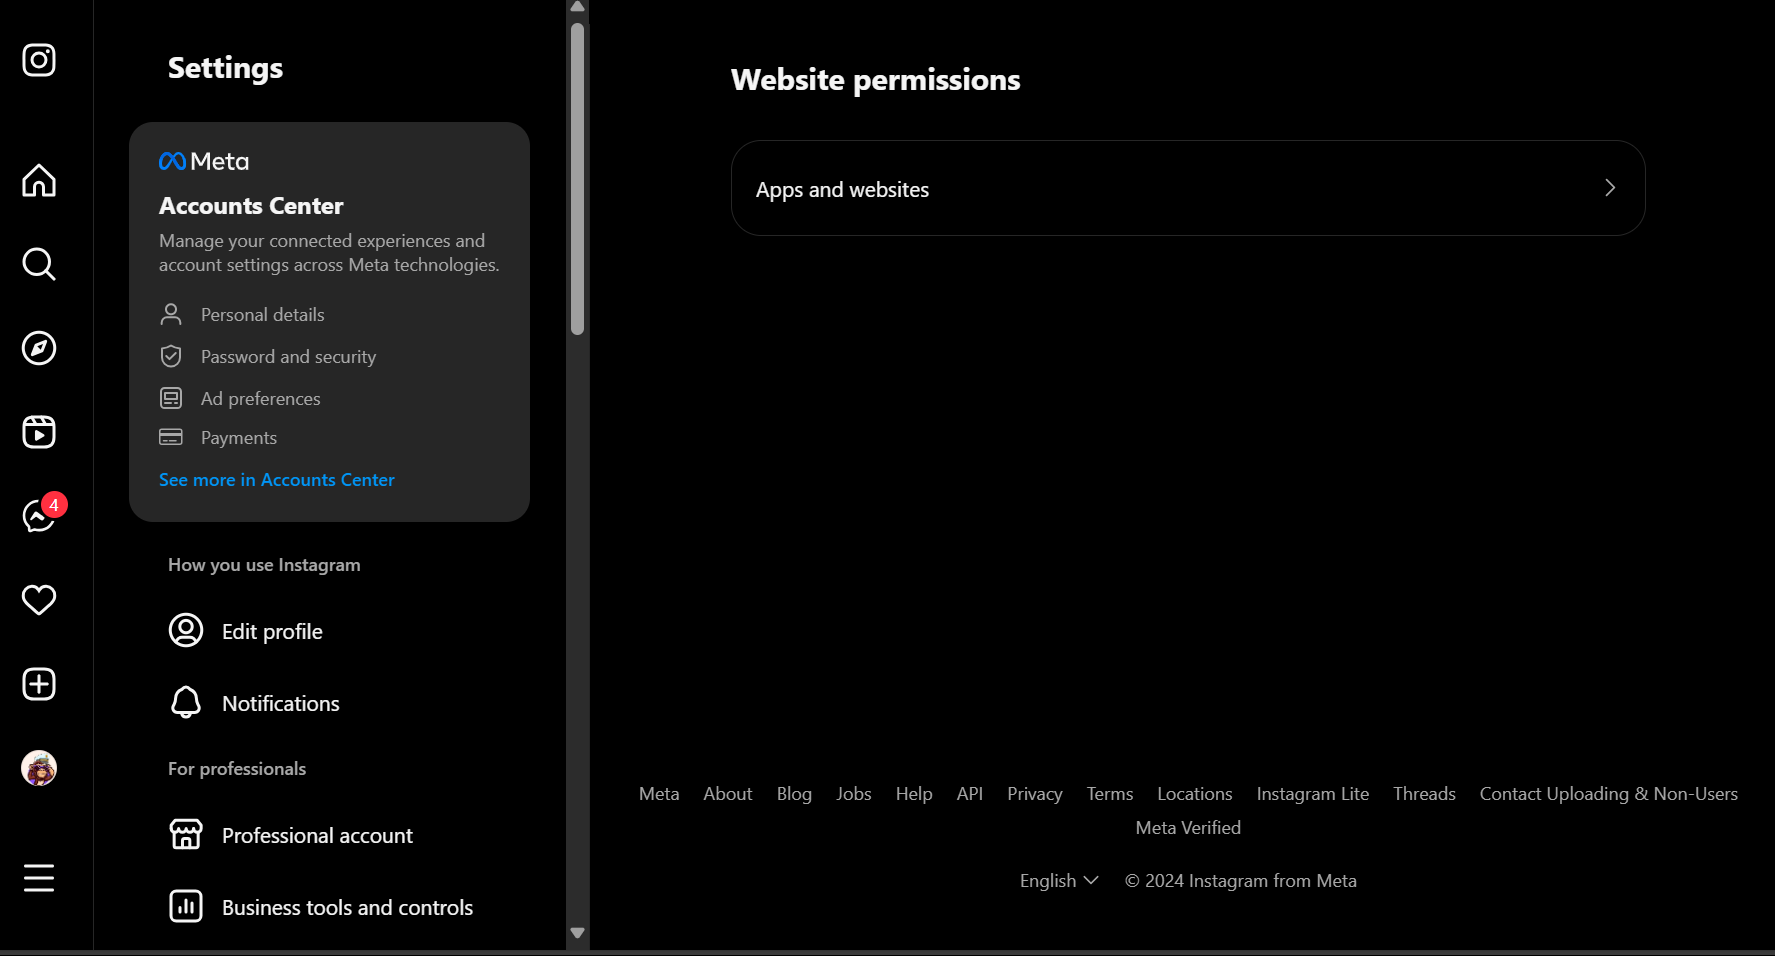The width and height of the screenshot is (1775, 956).
Task: Click the Password and security shield icon
Action: [171, 356]
